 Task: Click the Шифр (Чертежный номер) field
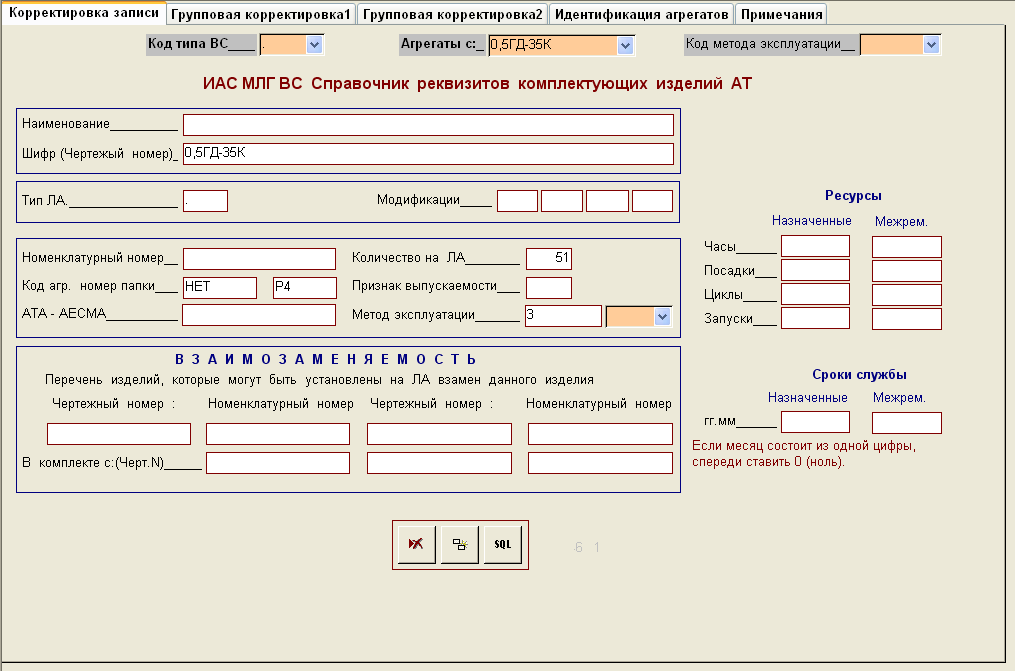pos(428,153)
